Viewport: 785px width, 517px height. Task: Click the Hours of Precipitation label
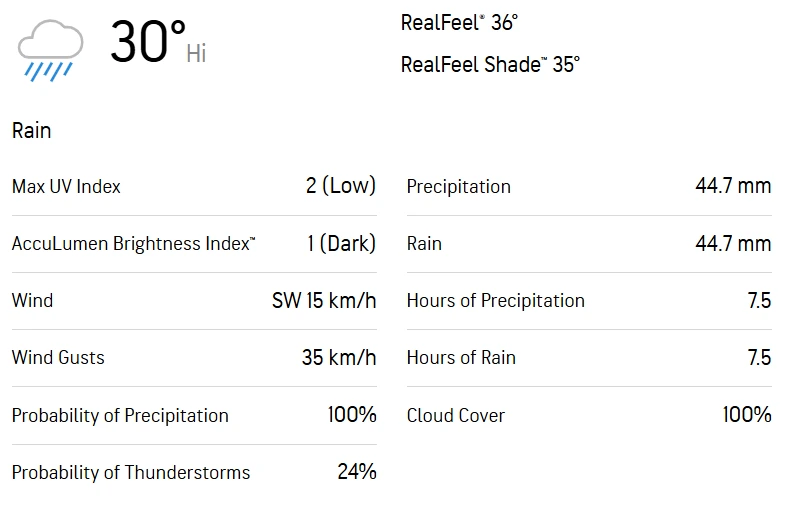tap(495, 301)
